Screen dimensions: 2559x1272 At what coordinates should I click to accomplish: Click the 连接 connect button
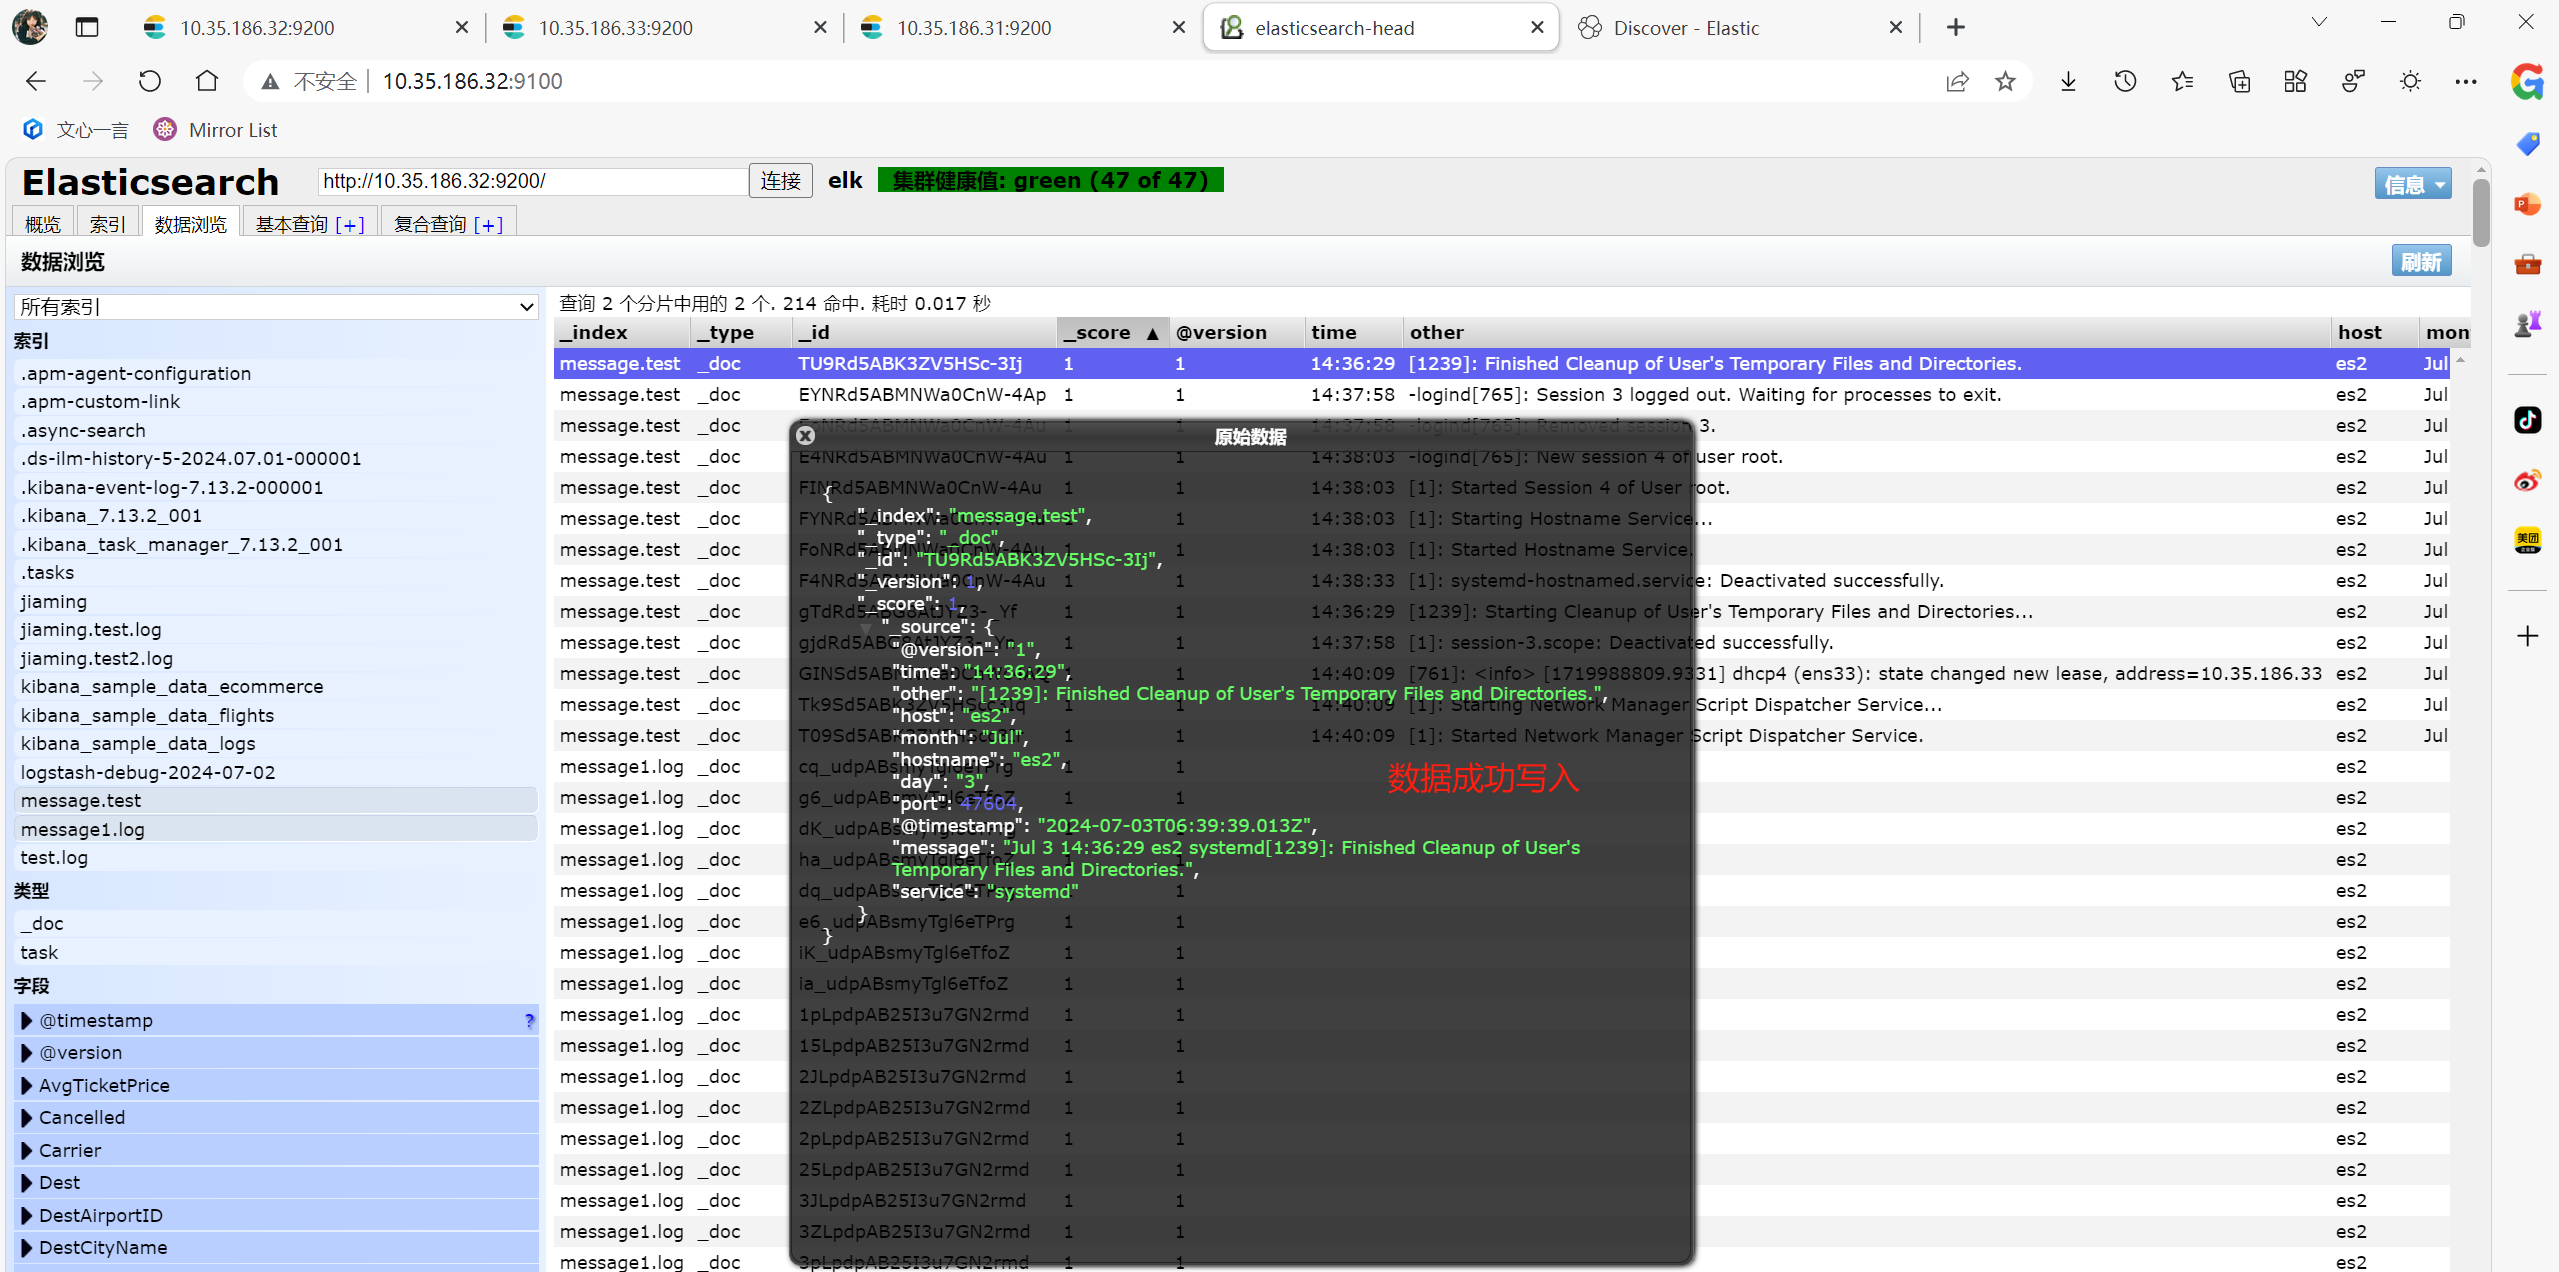pos(780,180)
